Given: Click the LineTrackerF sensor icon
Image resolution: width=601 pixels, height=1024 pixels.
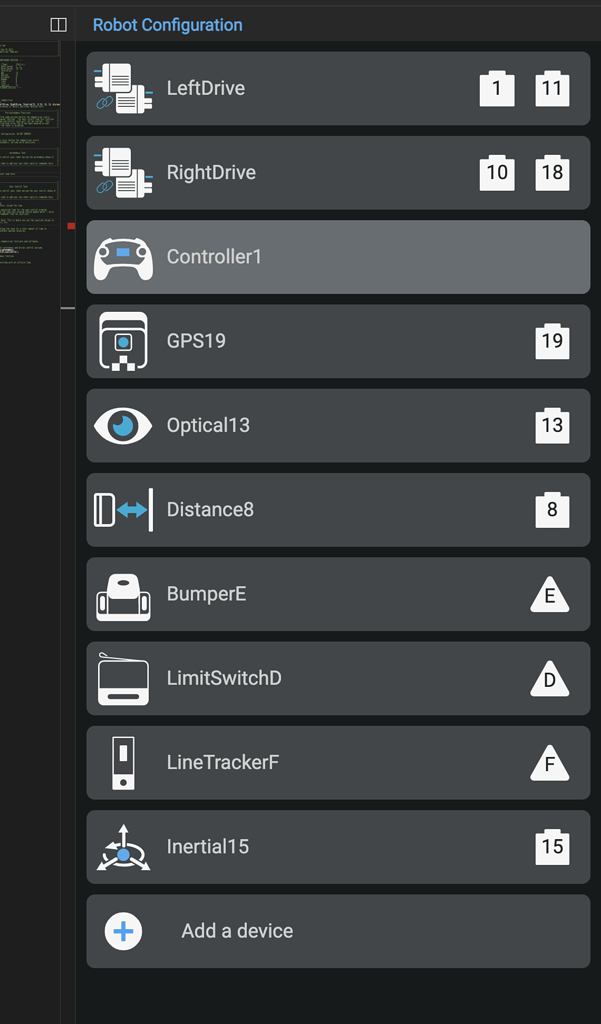Looking at the screenshot, I should point(123,763).
